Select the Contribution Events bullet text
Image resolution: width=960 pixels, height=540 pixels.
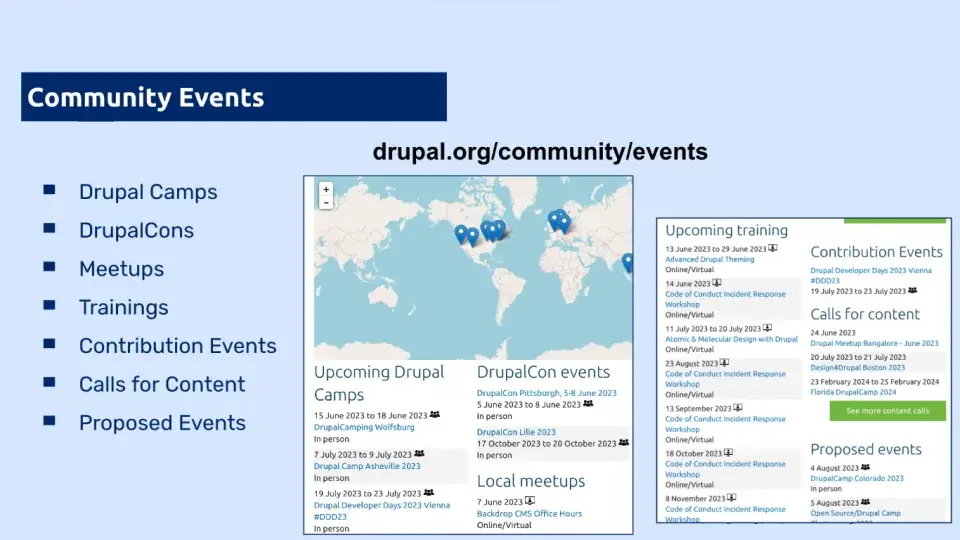tap(178, 346)
